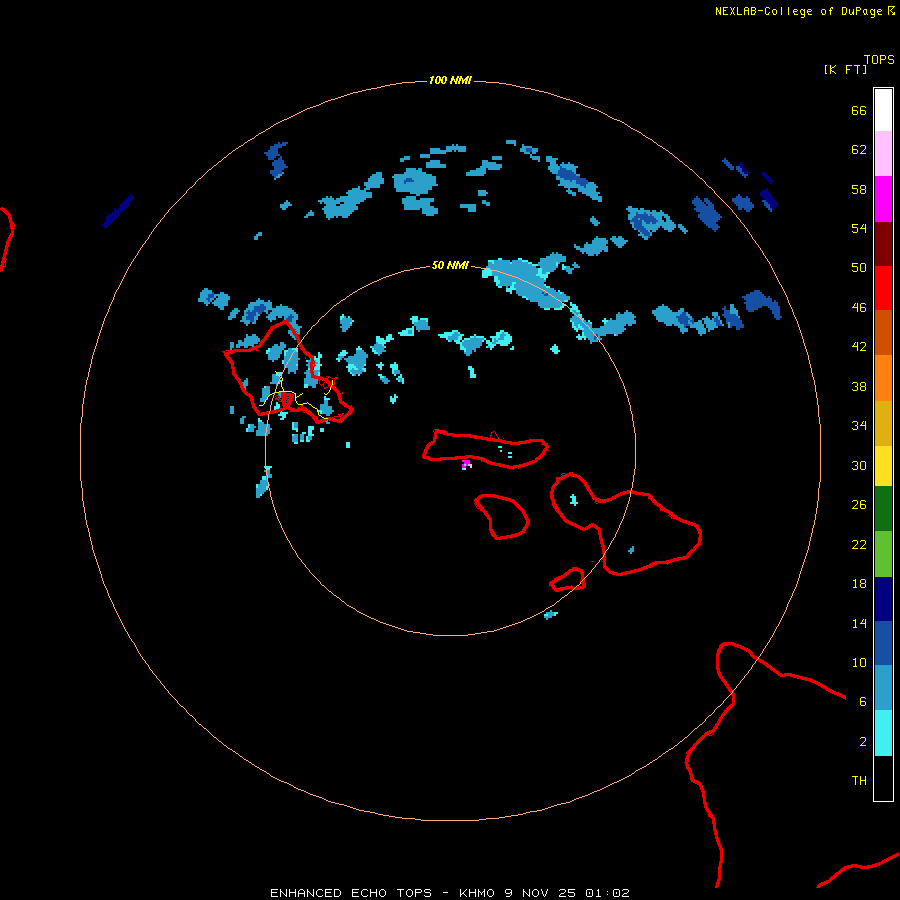Image resolution: width=900 pixels, height=900 pixels.
Task: Click the legend label 'TH'
Action: pyautogui.click(x=859, y=781)
